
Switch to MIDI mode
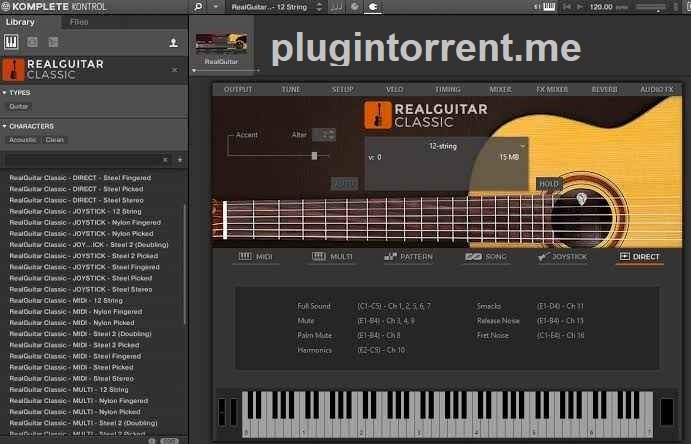click(x=256, y=256)
